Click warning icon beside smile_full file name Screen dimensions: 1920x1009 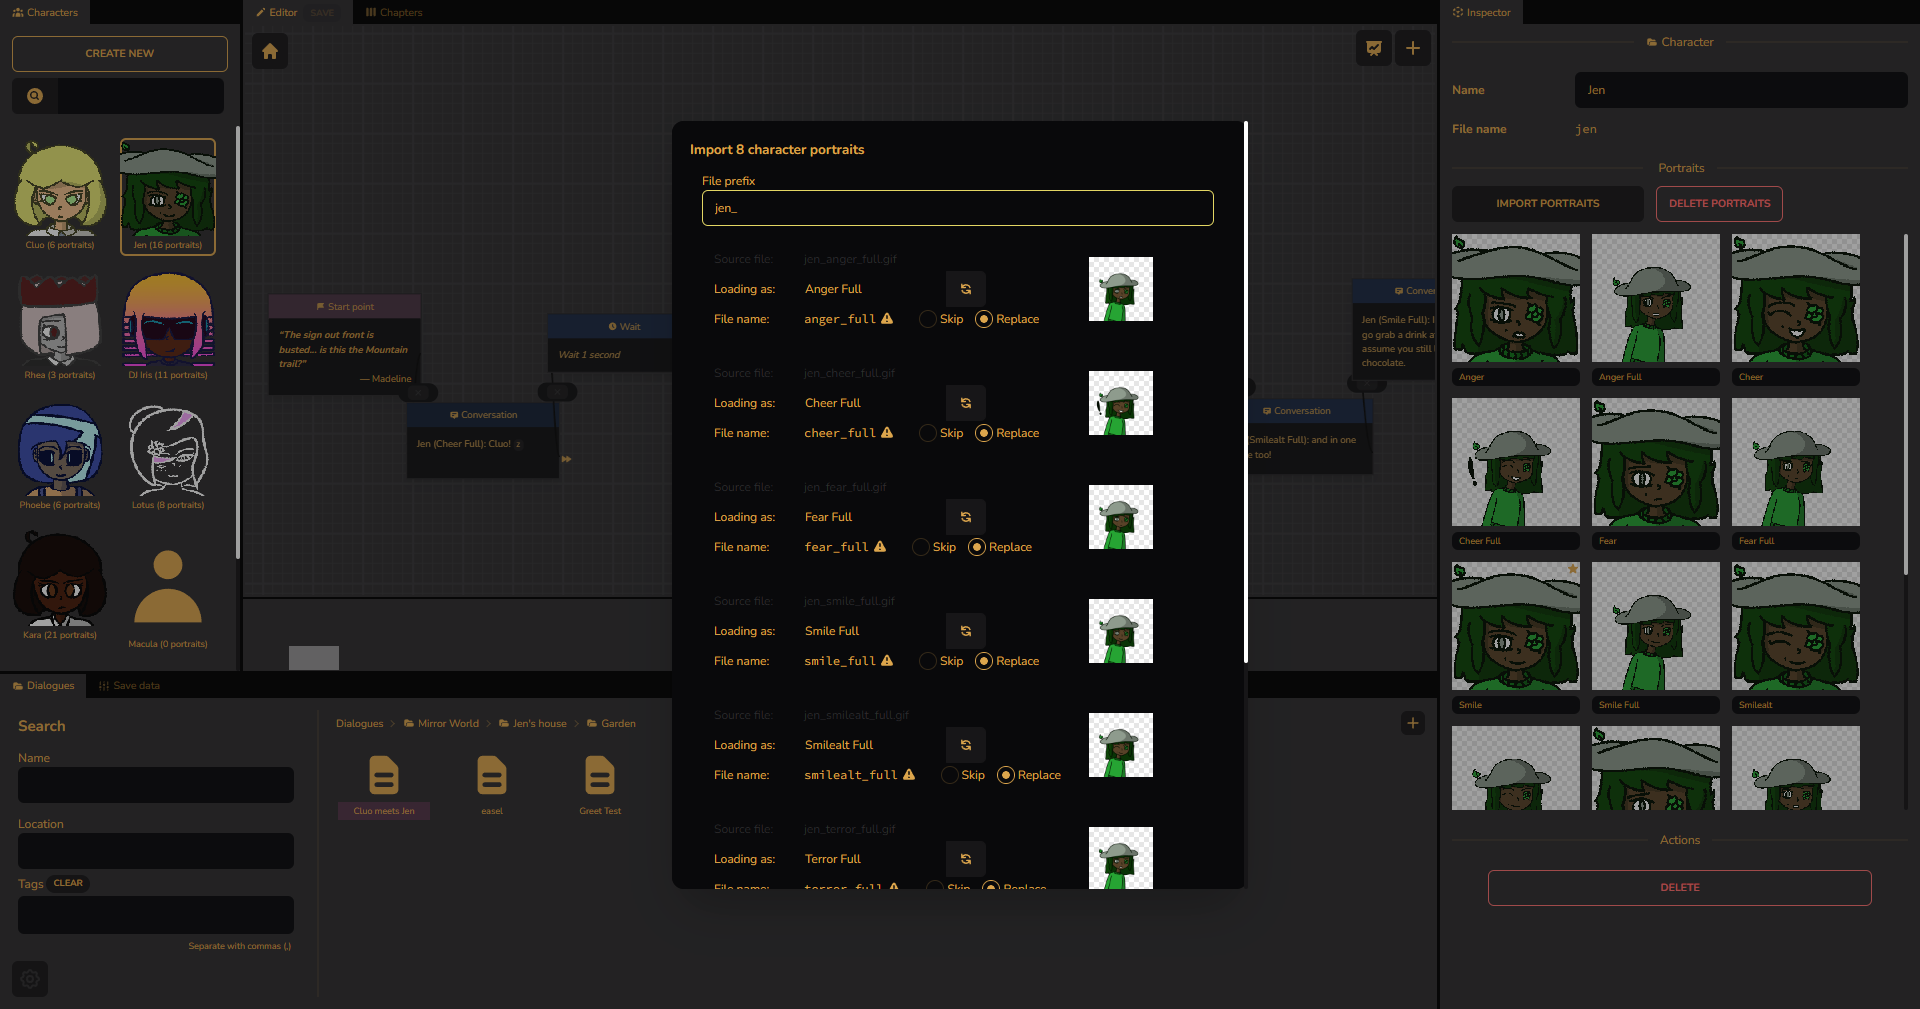[x=887, y=661]
